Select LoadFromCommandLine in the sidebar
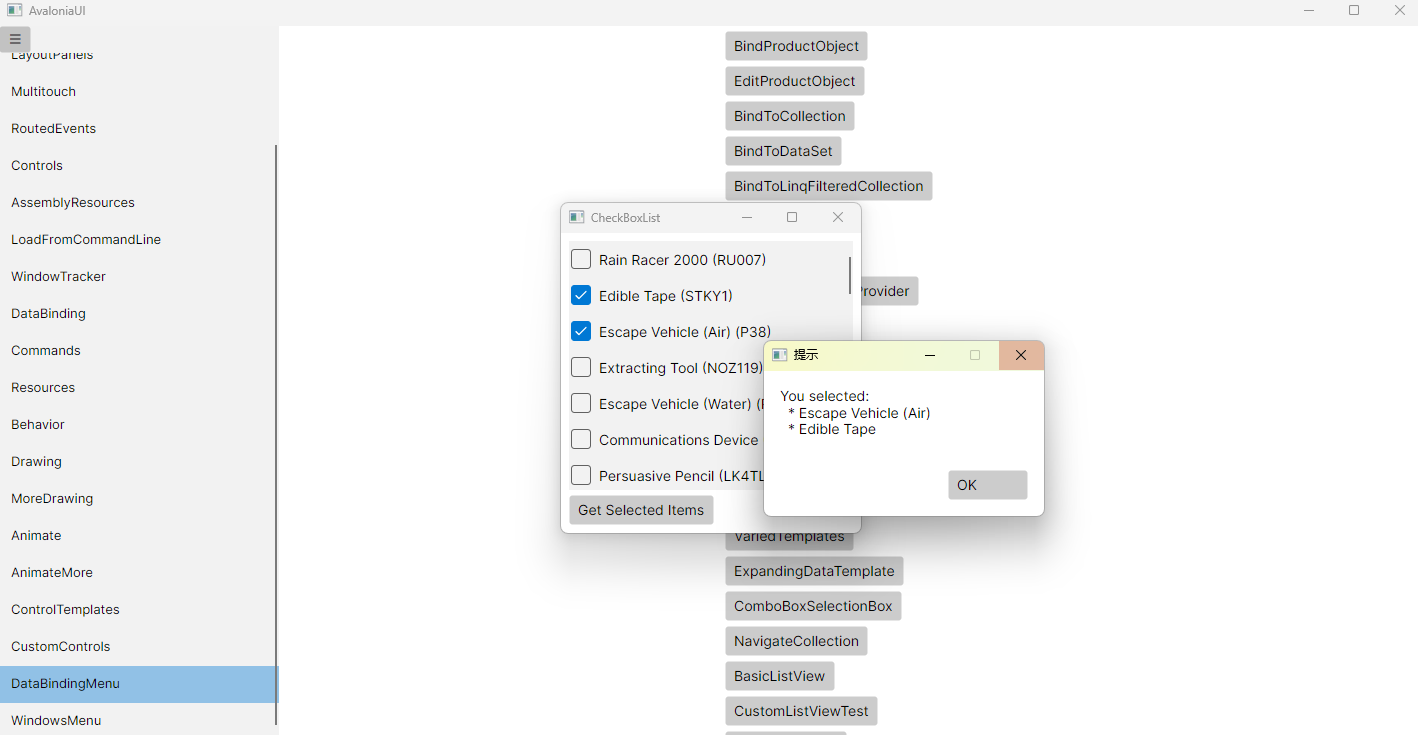The height and width of the screenshot is (735, 1418). 137,239
